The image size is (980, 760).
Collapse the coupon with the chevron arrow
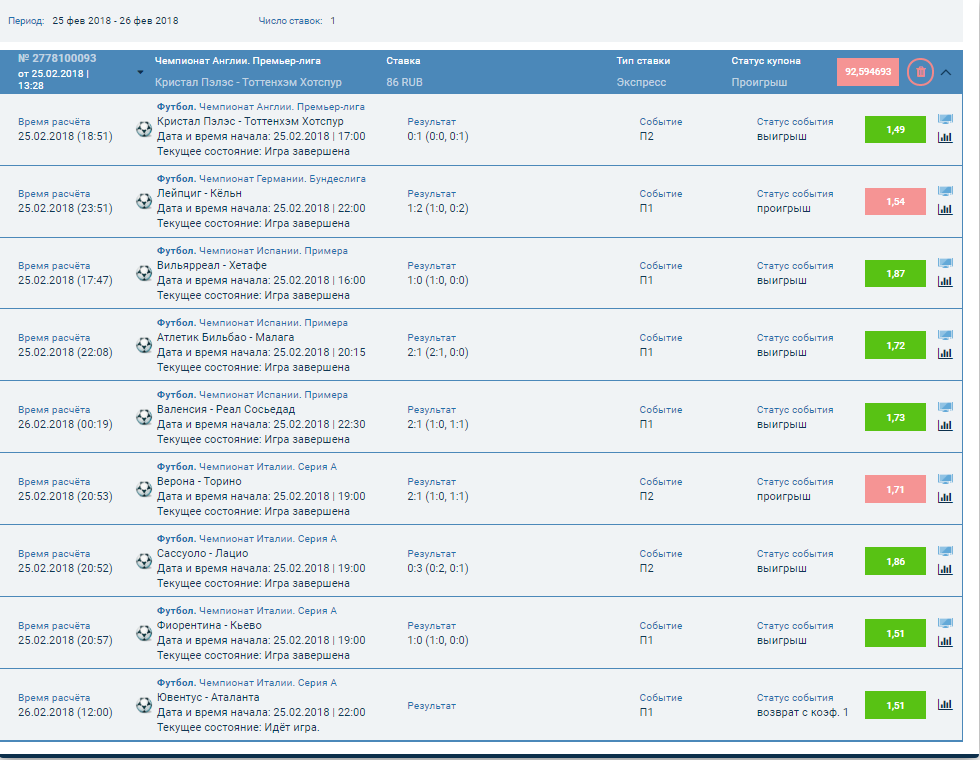click(x=947, y=72)
